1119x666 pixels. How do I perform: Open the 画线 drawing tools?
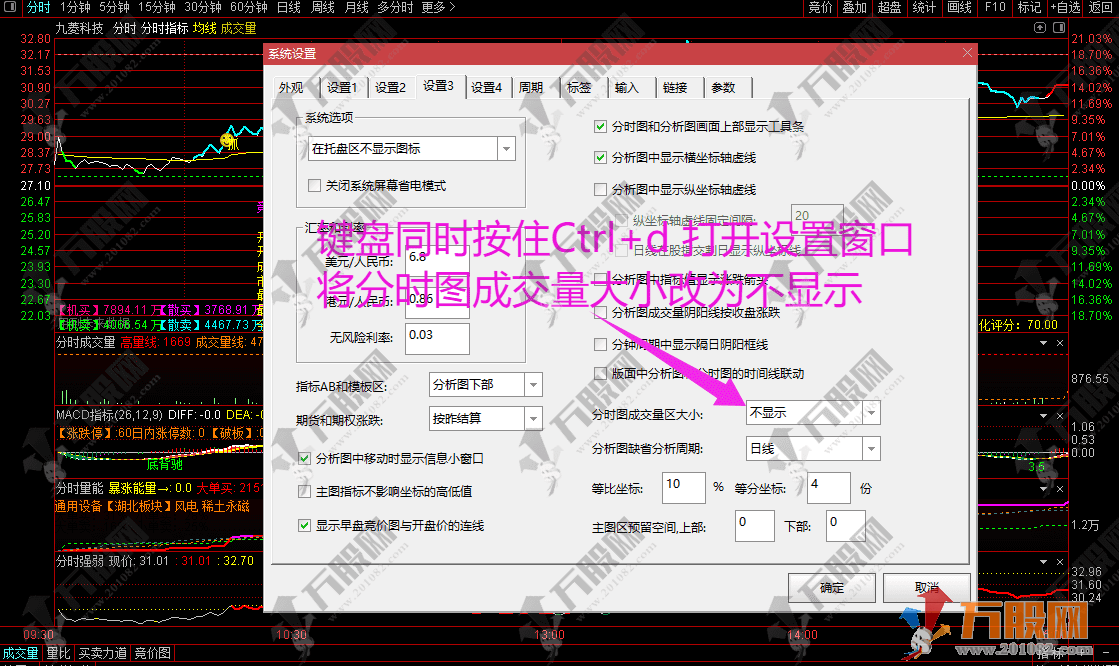click(959, 7)
